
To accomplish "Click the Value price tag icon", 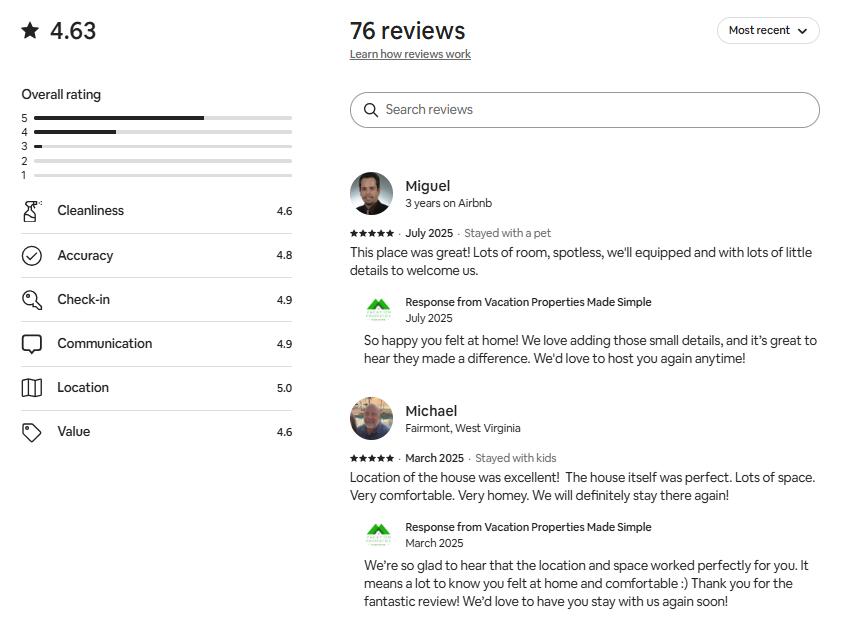I will tap(31, 432).
